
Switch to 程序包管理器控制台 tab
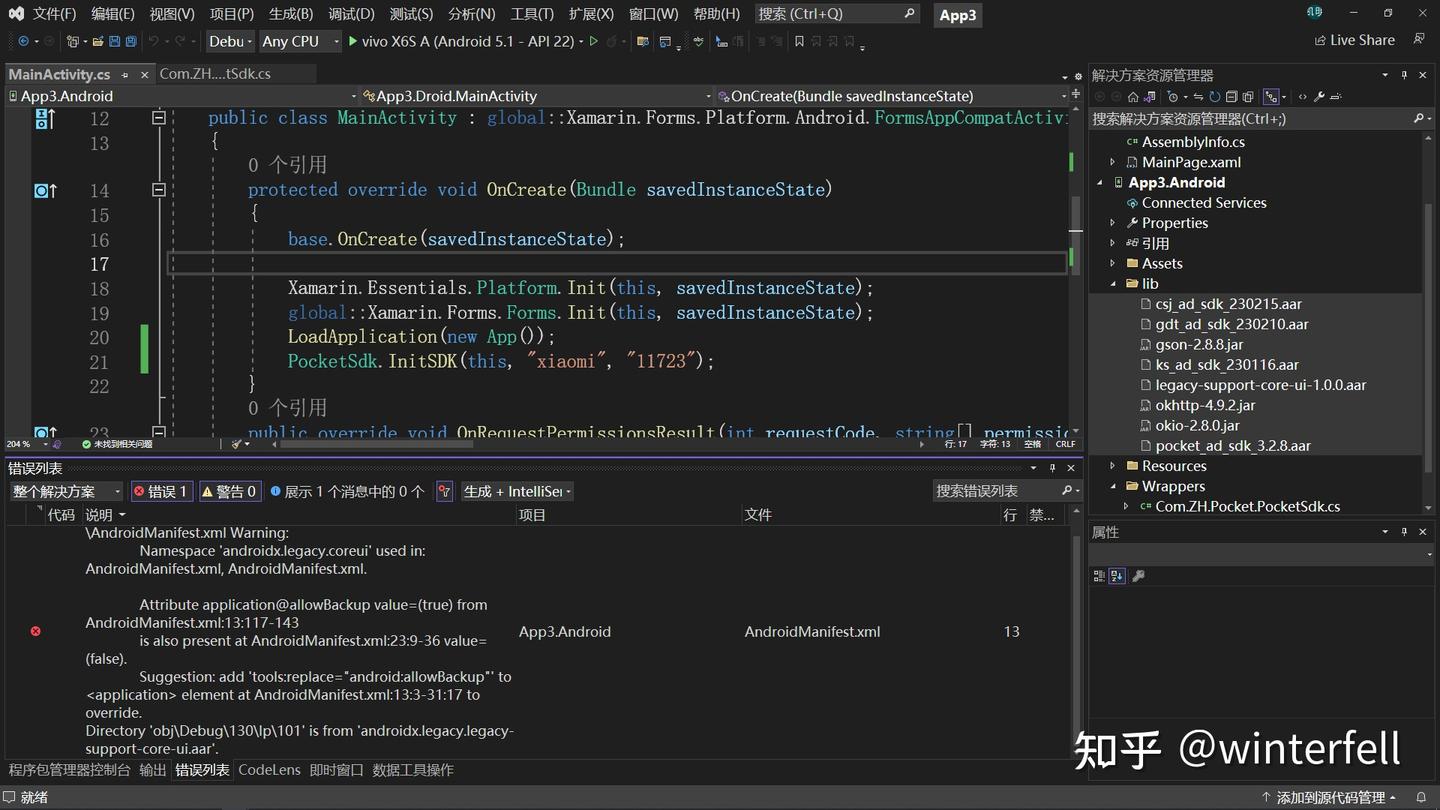pos(70,770)
